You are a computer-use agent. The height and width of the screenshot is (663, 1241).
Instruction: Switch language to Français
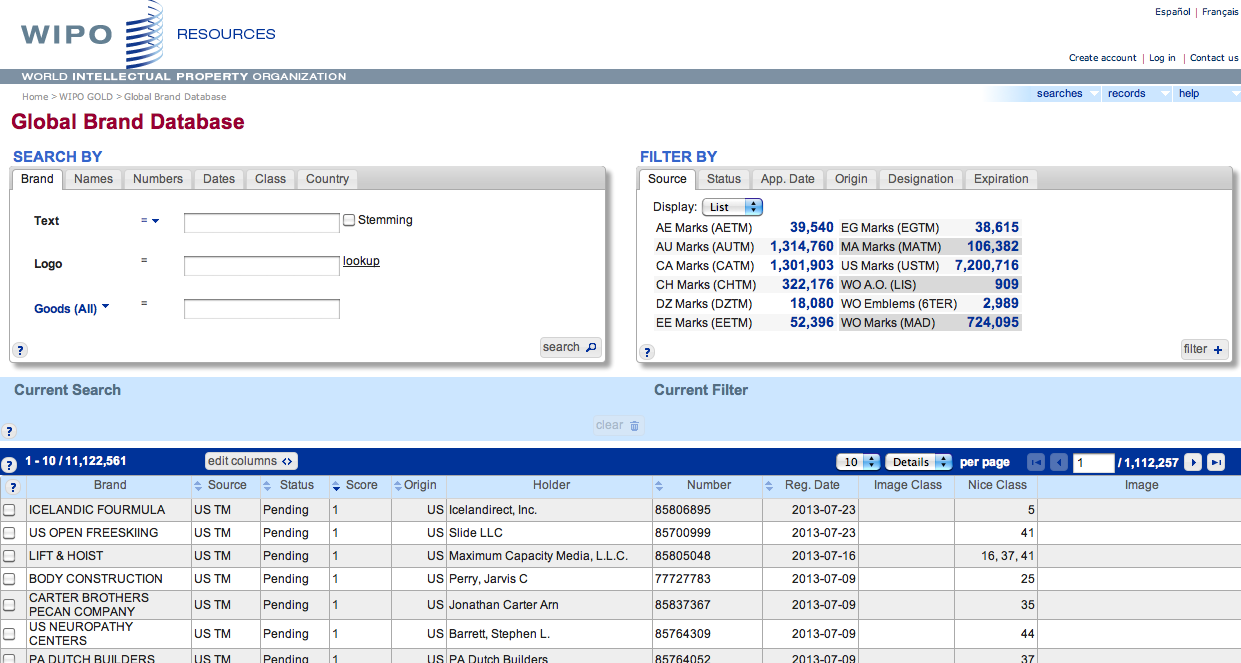(1220, 12)
